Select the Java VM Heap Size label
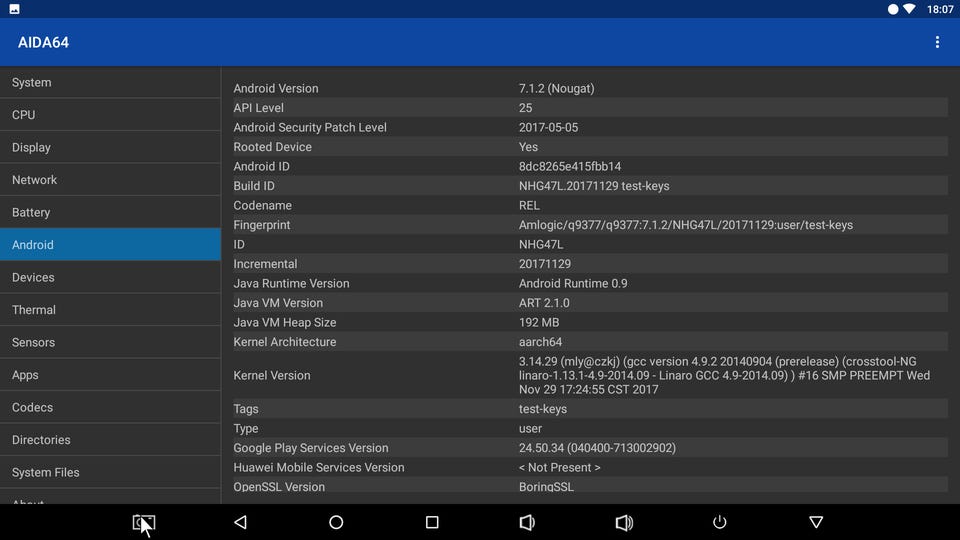 pyautogui.click(x=285, y=323)
